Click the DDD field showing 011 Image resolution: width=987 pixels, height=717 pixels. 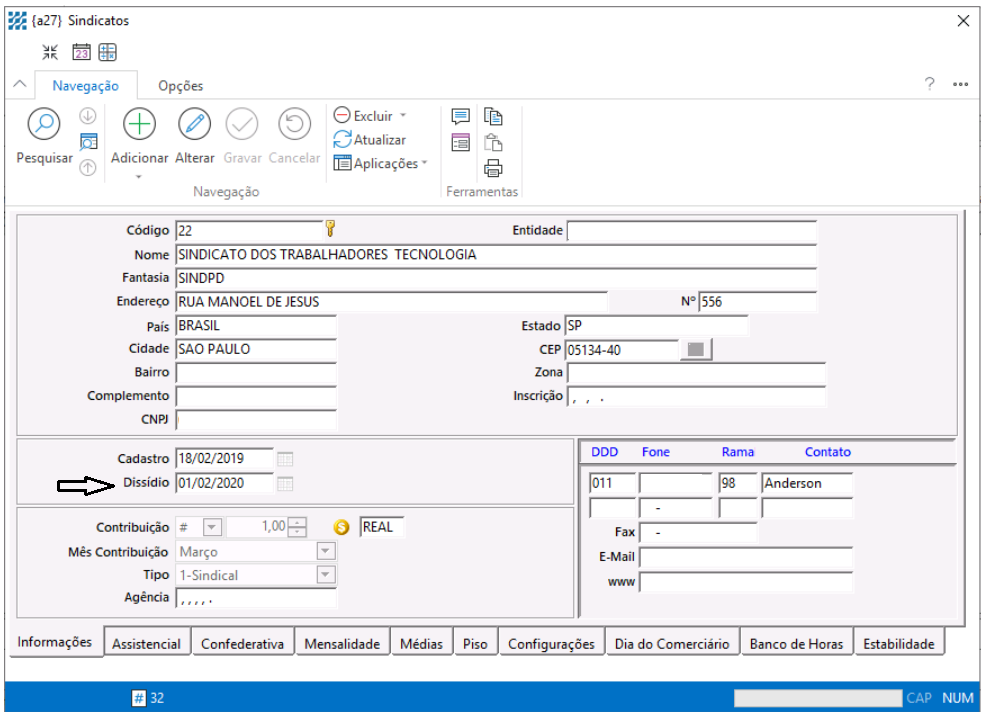[612, 483]
